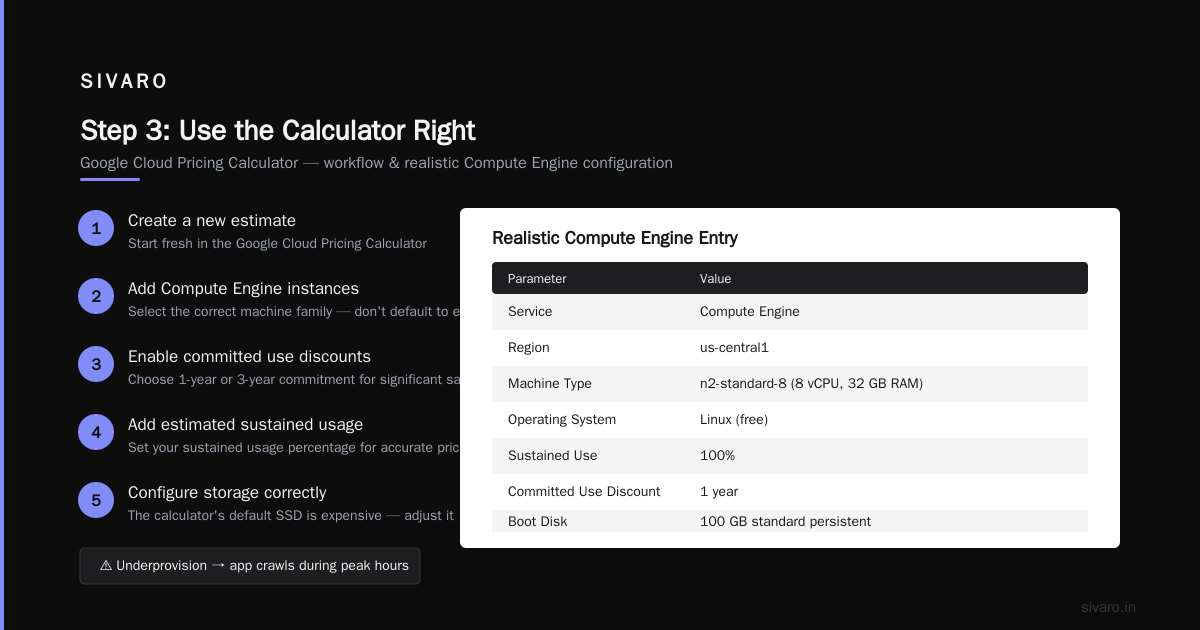Click the '100 GB standard persistent' value
The image size is (1200, 630).
(x=785, y=522)
